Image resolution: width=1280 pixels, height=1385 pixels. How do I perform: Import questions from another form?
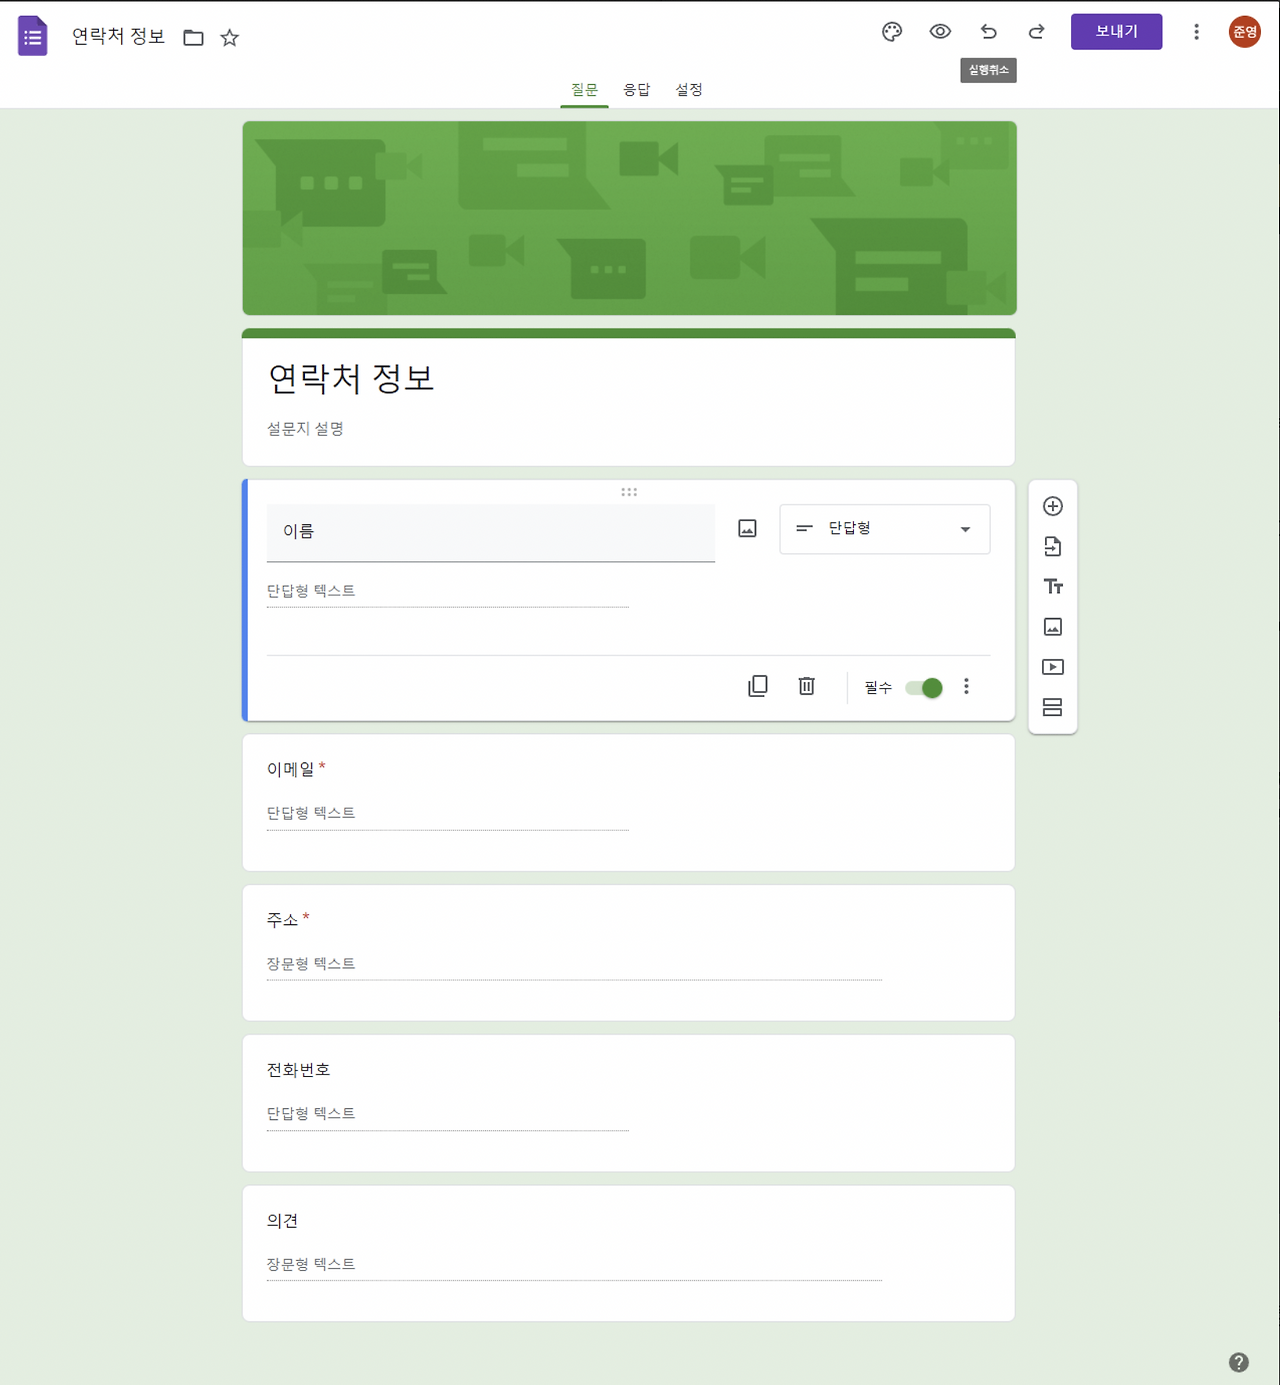[1052, 546]
